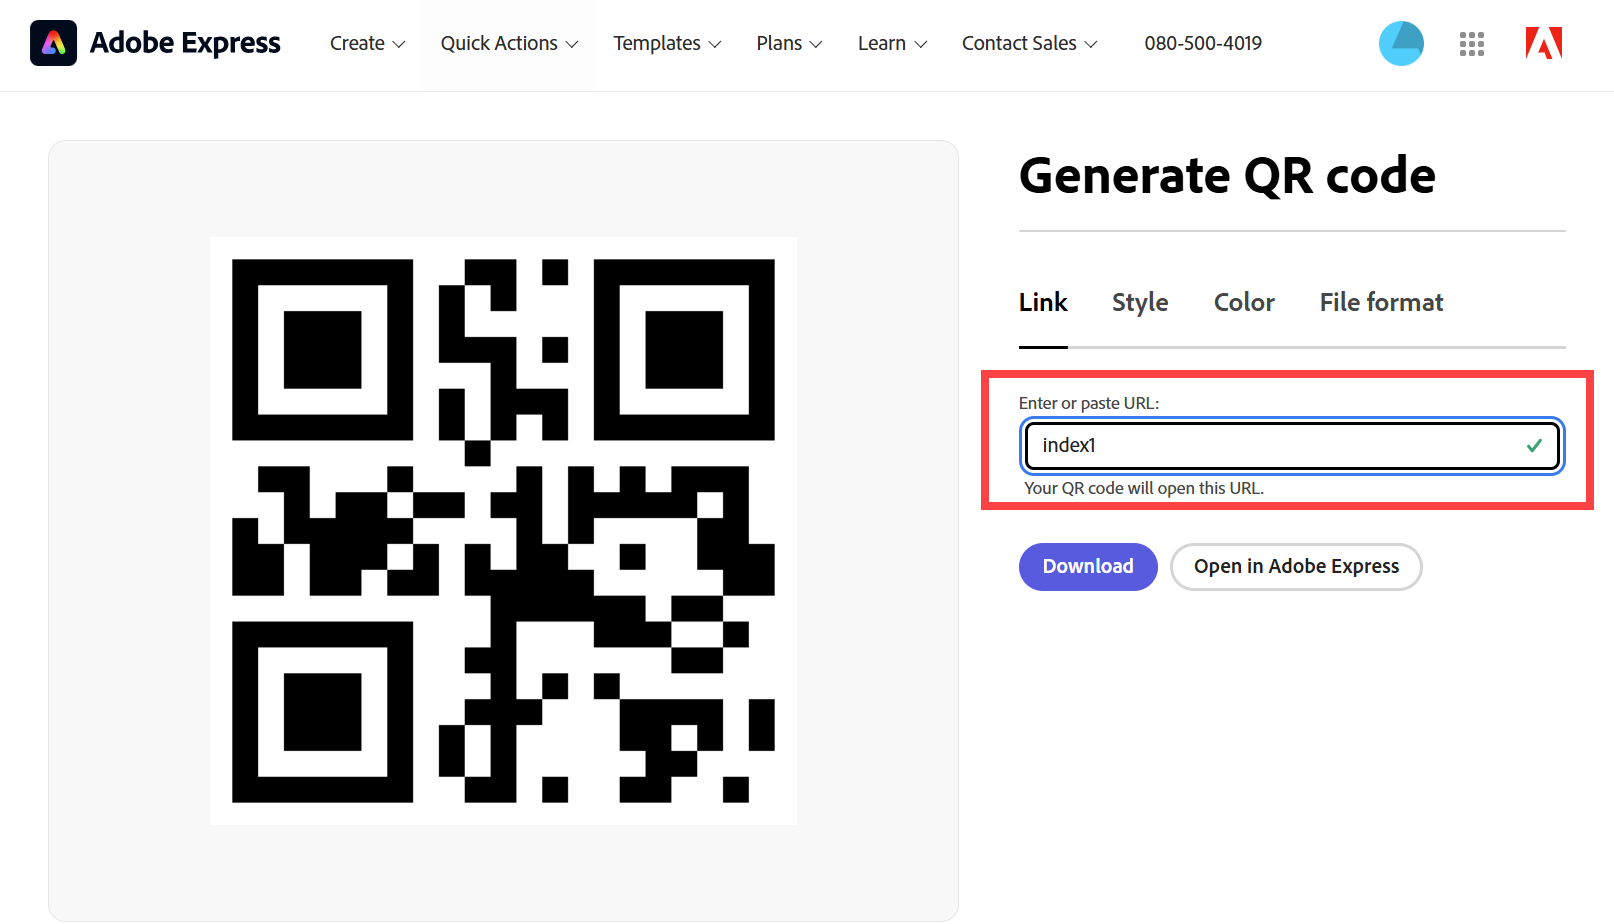Open the Learn dropdown
Screen dimensions: 1614x924
pyautogui.click(x=892, y=43)
